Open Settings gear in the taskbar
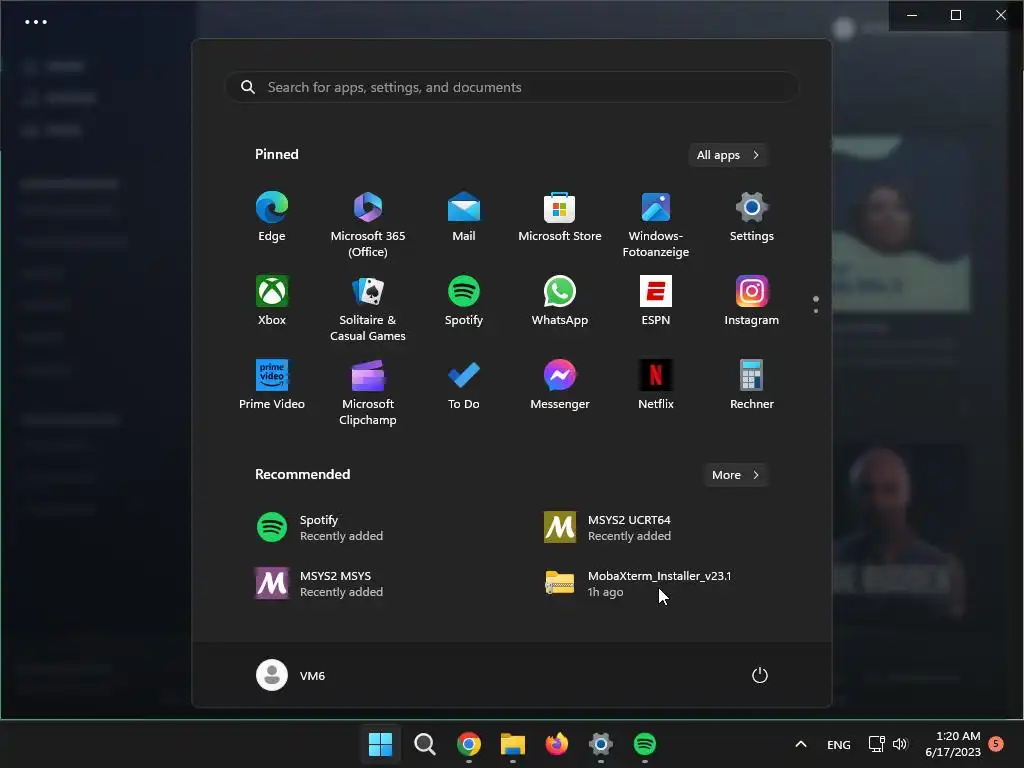The height and width of the screenshot is (768, 1024). (600, 744)
